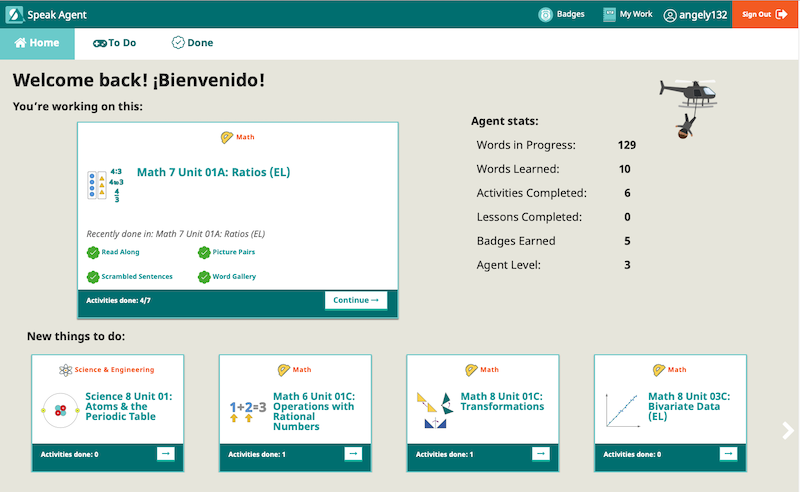Open Math 8 Unit 03C arrow button

[728, 454]
